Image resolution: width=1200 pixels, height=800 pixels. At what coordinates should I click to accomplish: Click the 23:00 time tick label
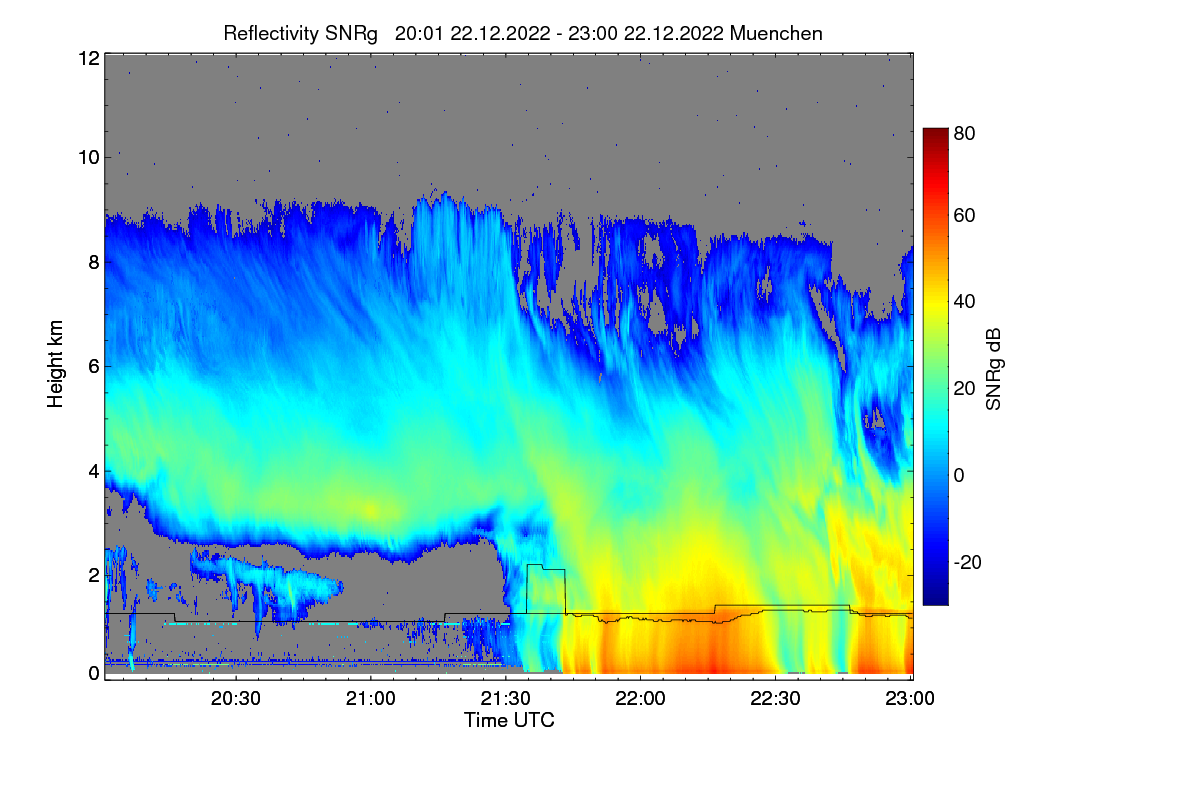pyautogui.click(x=911, y=700)
